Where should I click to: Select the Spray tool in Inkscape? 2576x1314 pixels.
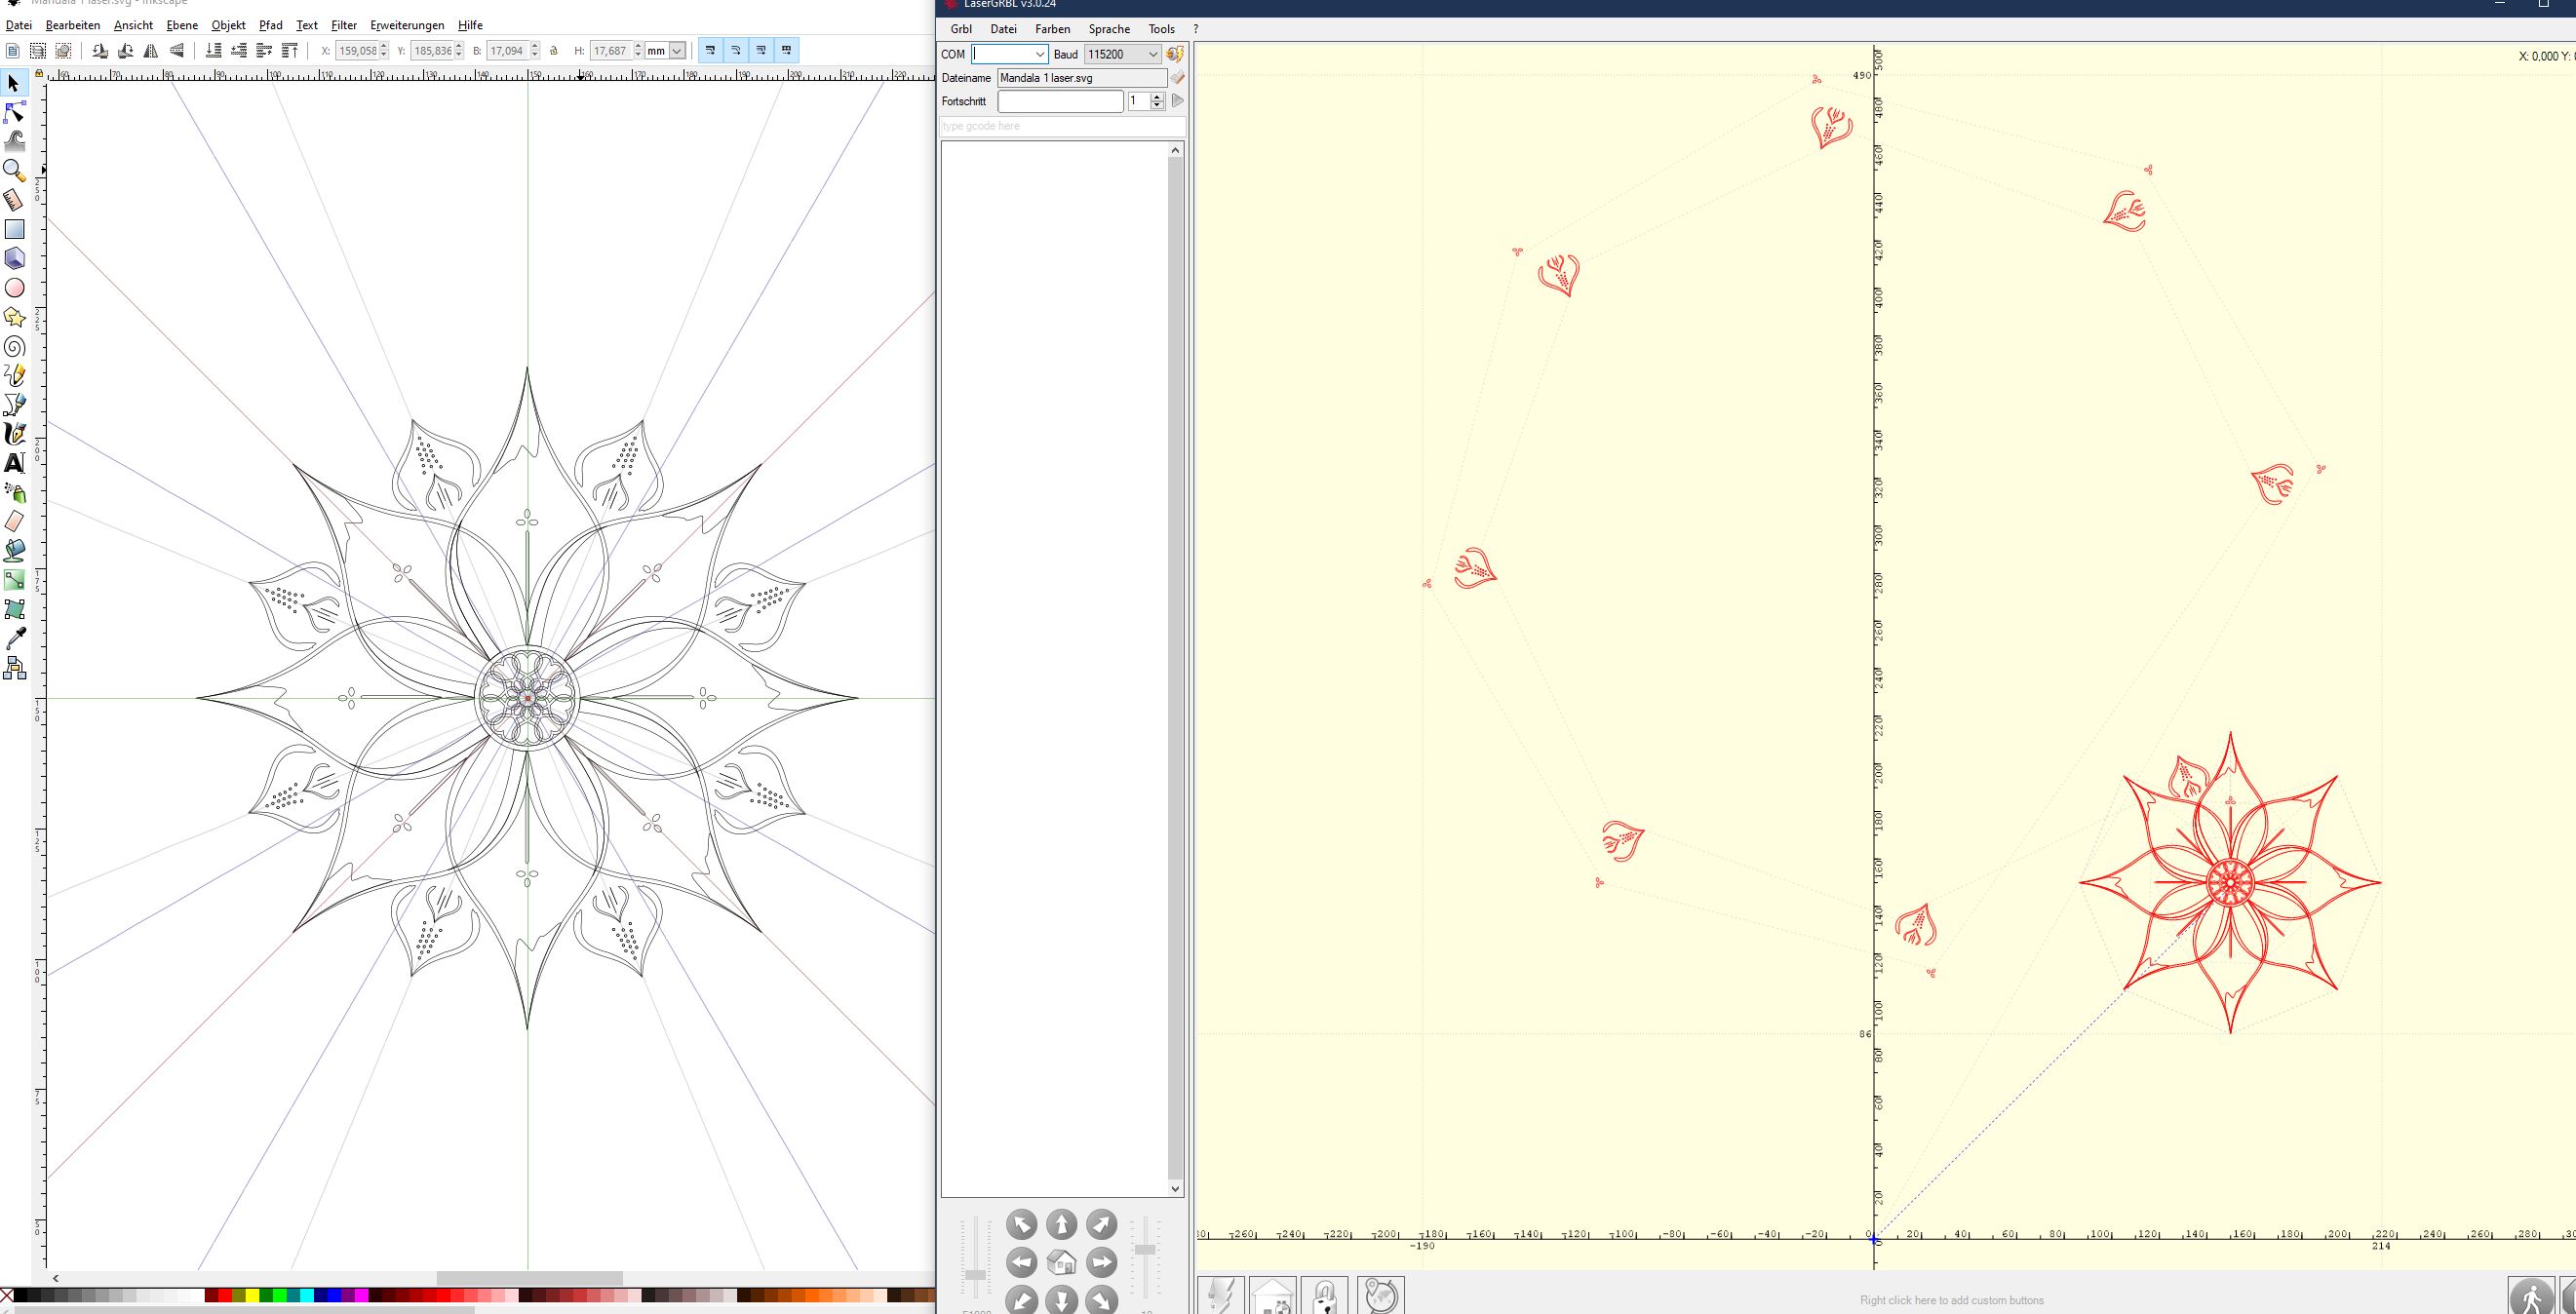tap(14, 492)
